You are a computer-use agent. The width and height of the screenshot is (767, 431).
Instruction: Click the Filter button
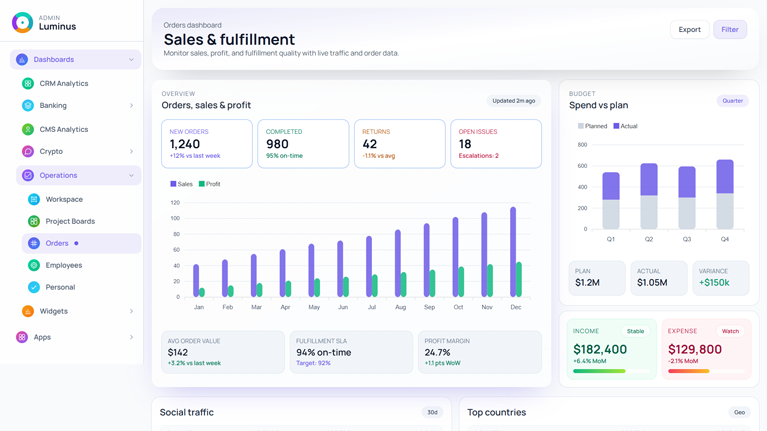click(730, 30)
